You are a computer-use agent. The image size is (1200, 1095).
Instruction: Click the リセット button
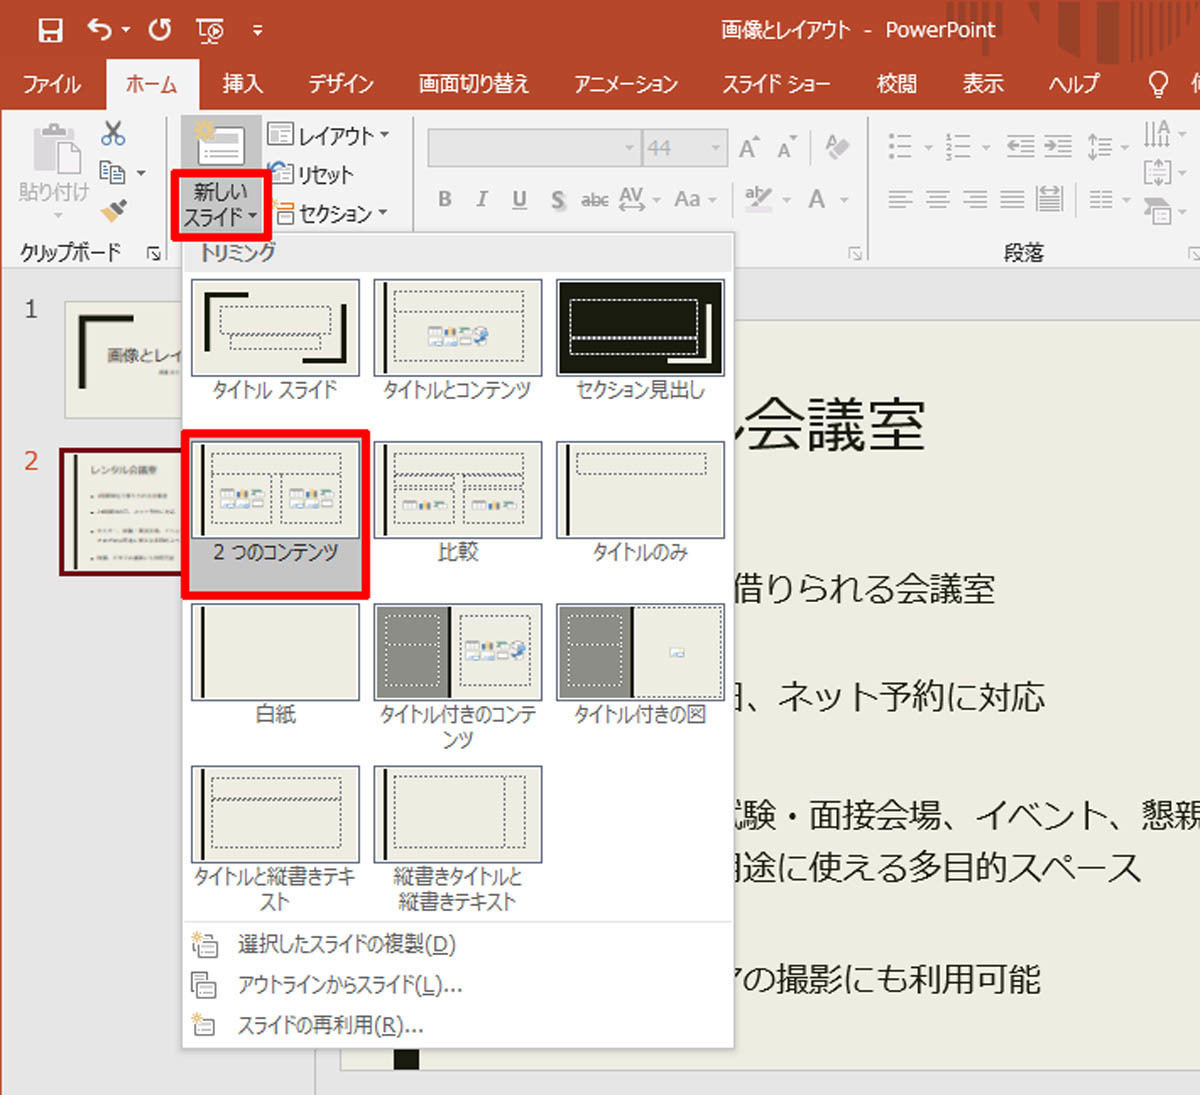tap(311, 174)
